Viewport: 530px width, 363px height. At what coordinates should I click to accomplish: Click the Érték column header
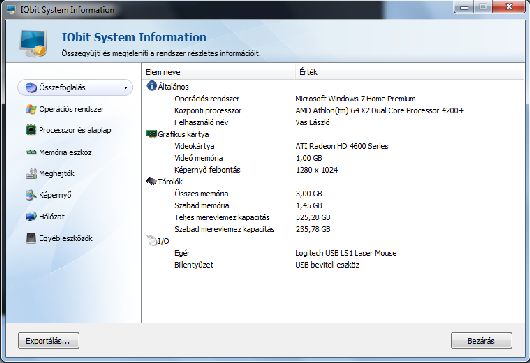pos(410,72)
